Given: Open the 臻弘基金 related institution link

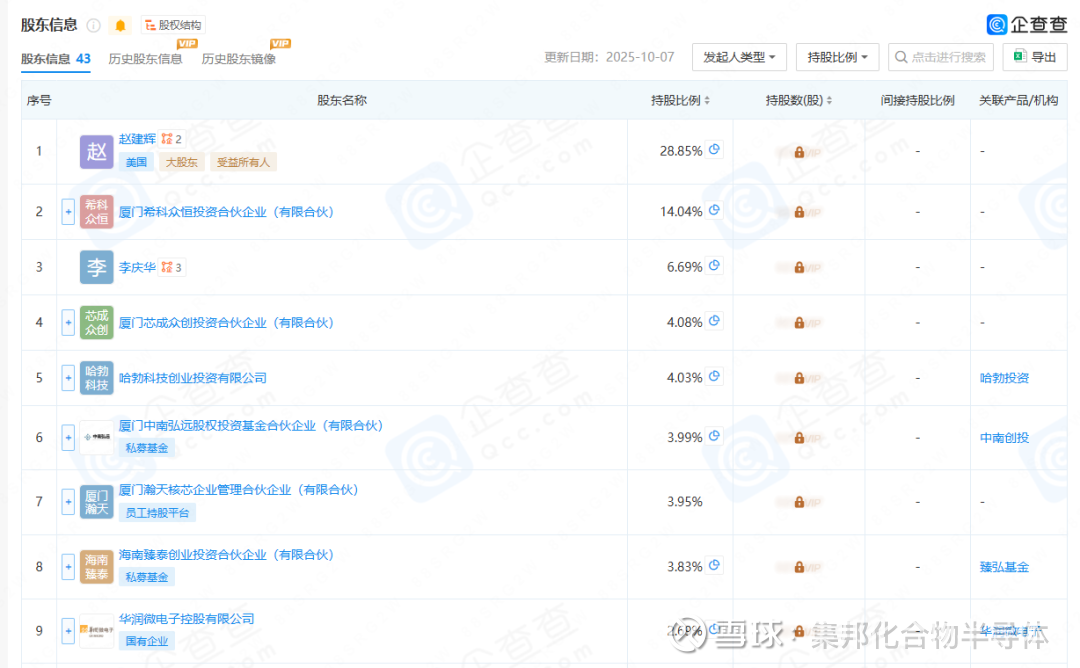Looking at the screenshot, I should pyautogui.click(x=1004, y=567).
